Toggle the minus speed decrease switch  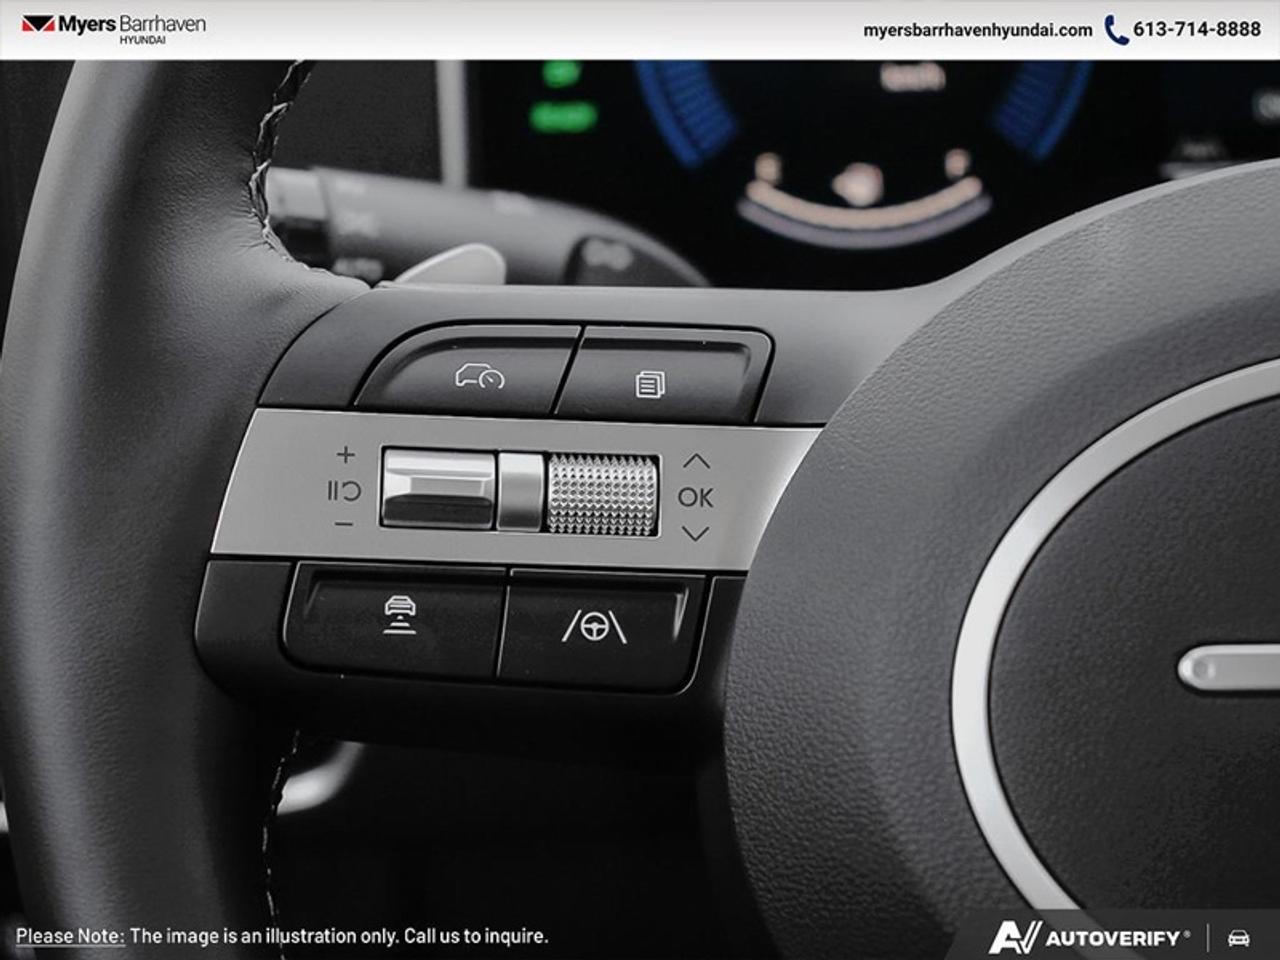click(345, 524)
